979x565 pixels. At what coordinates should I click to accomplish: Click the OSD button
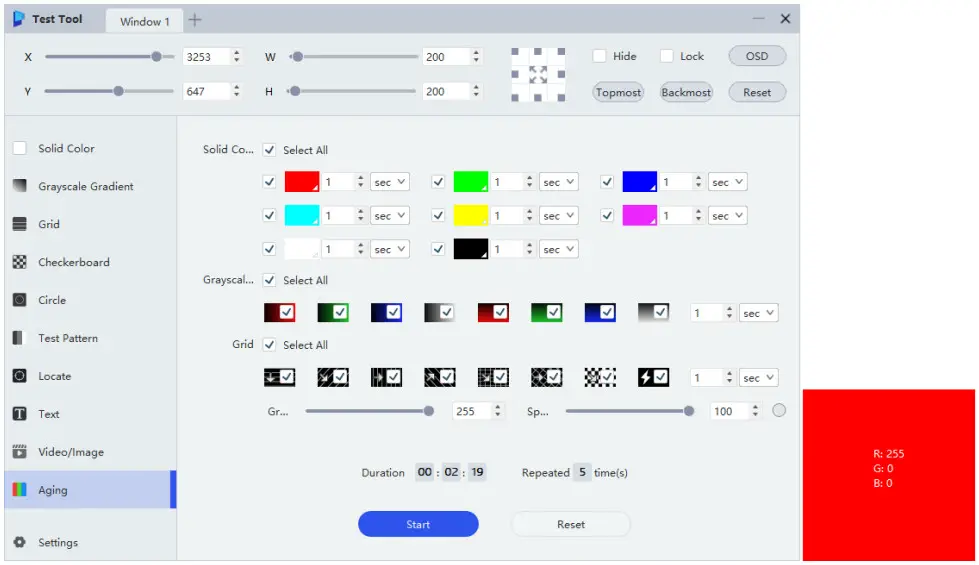757,56
